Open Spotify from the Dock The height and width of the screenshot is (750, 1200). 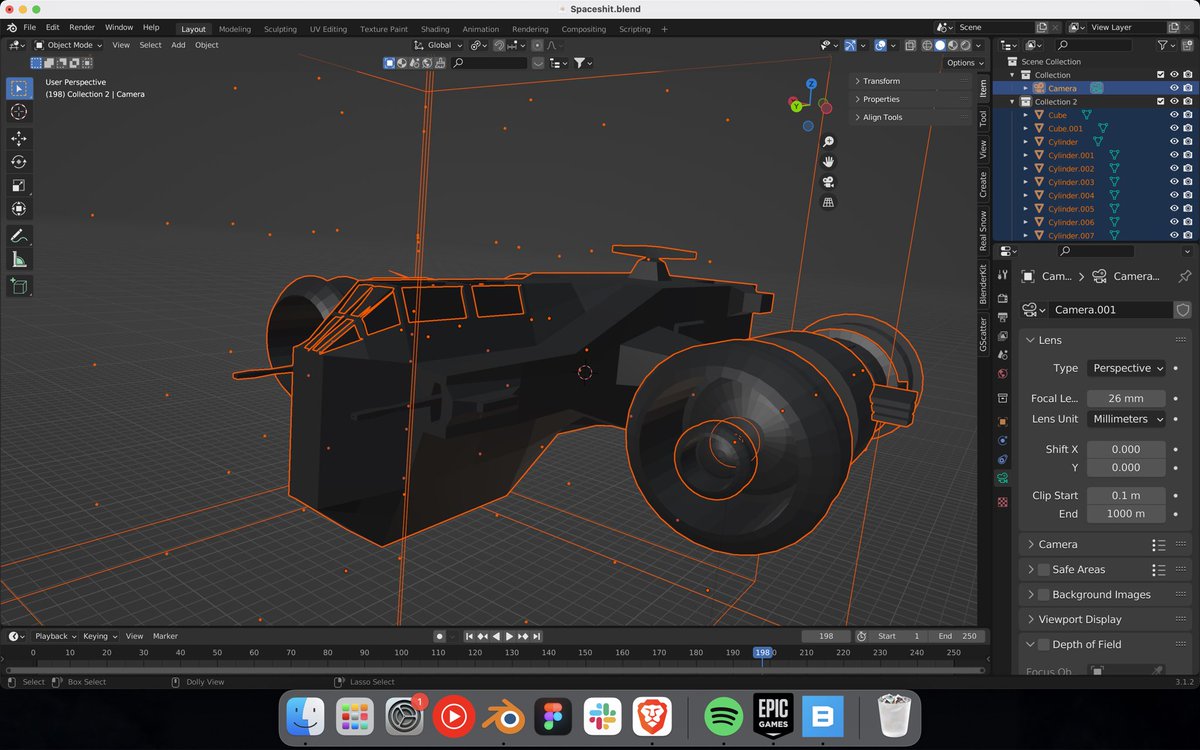point(723,717)
